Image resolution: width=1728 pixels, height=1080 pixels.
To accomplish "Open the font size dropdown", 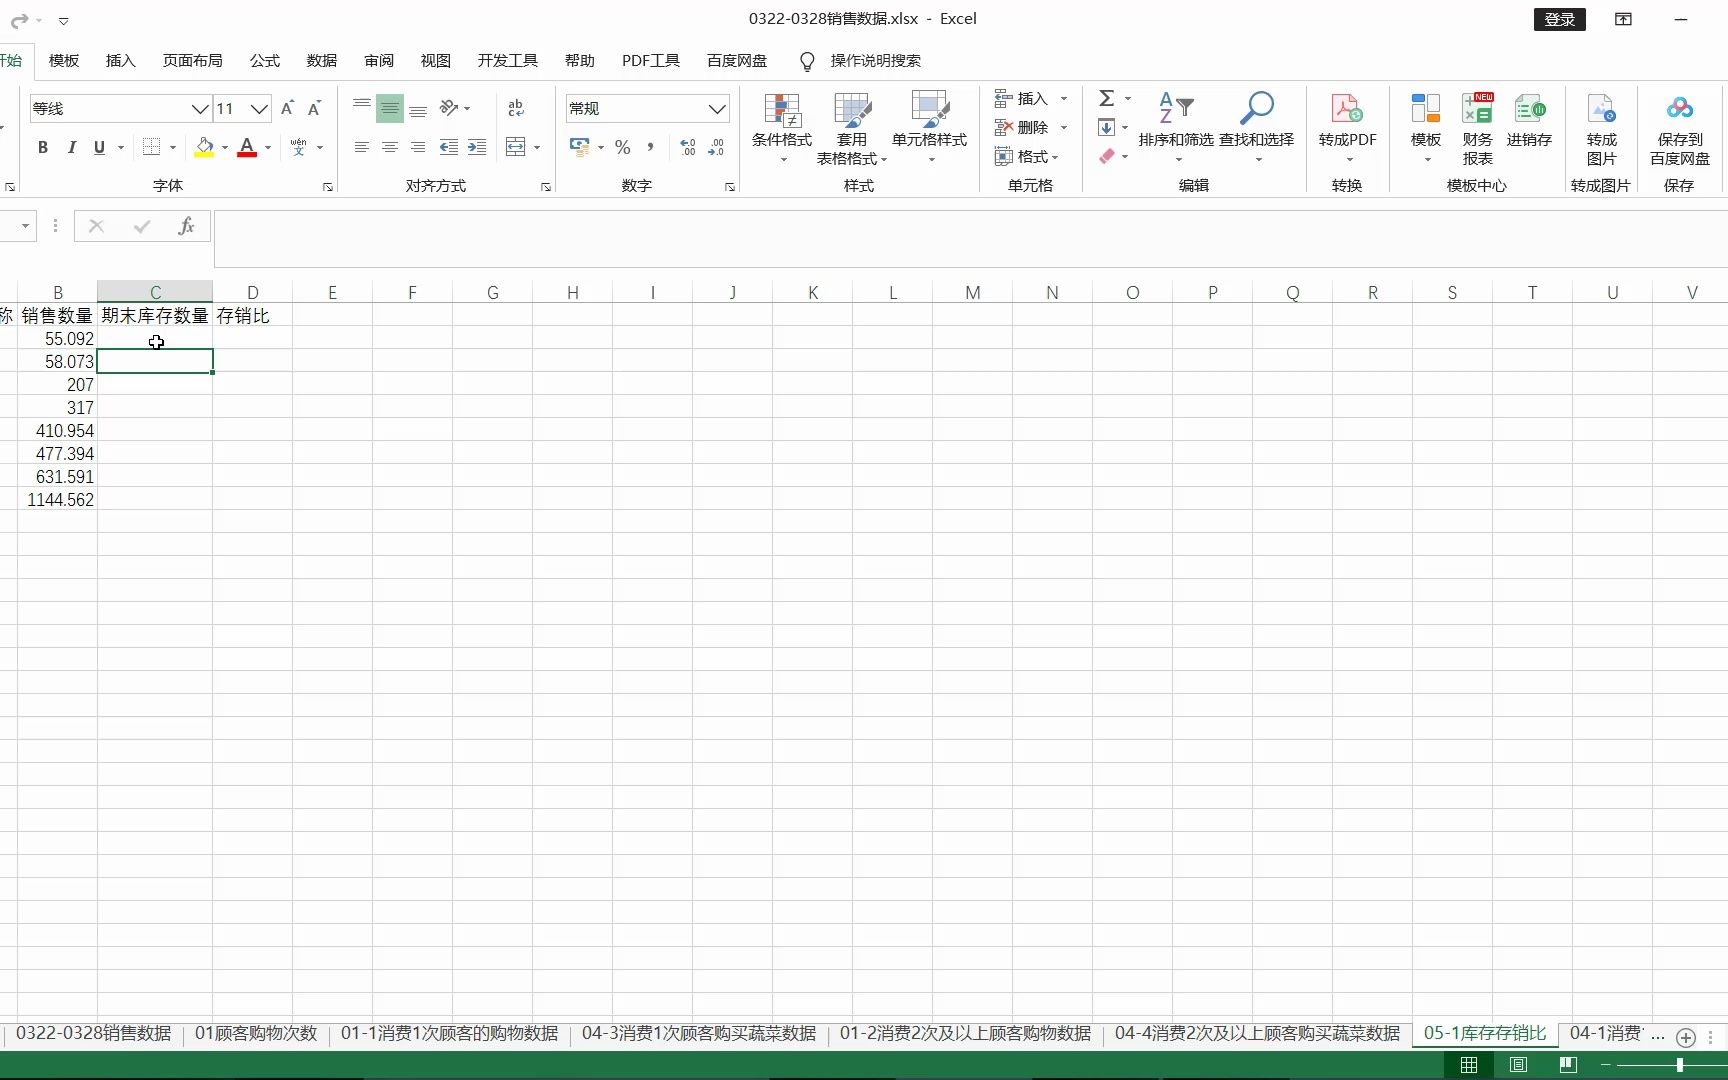I will coord(259,109).
